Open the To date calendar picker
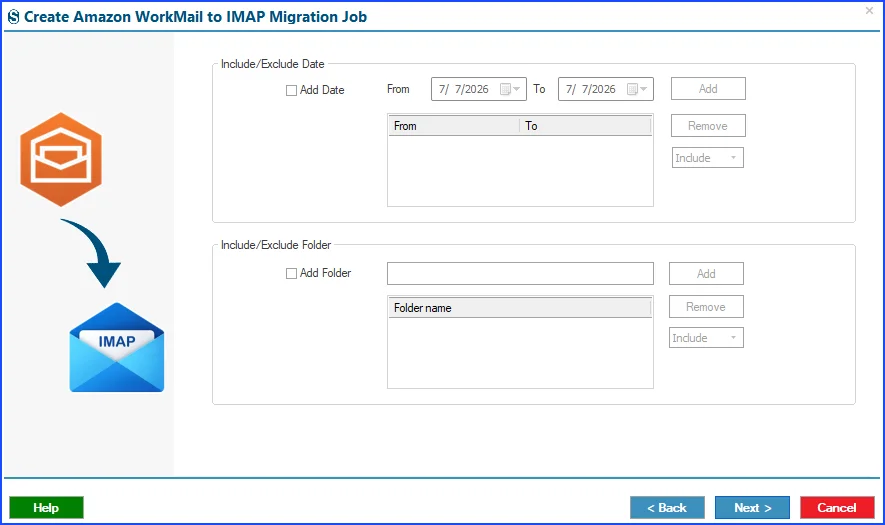The image size is (885, 525). point(637,89)
